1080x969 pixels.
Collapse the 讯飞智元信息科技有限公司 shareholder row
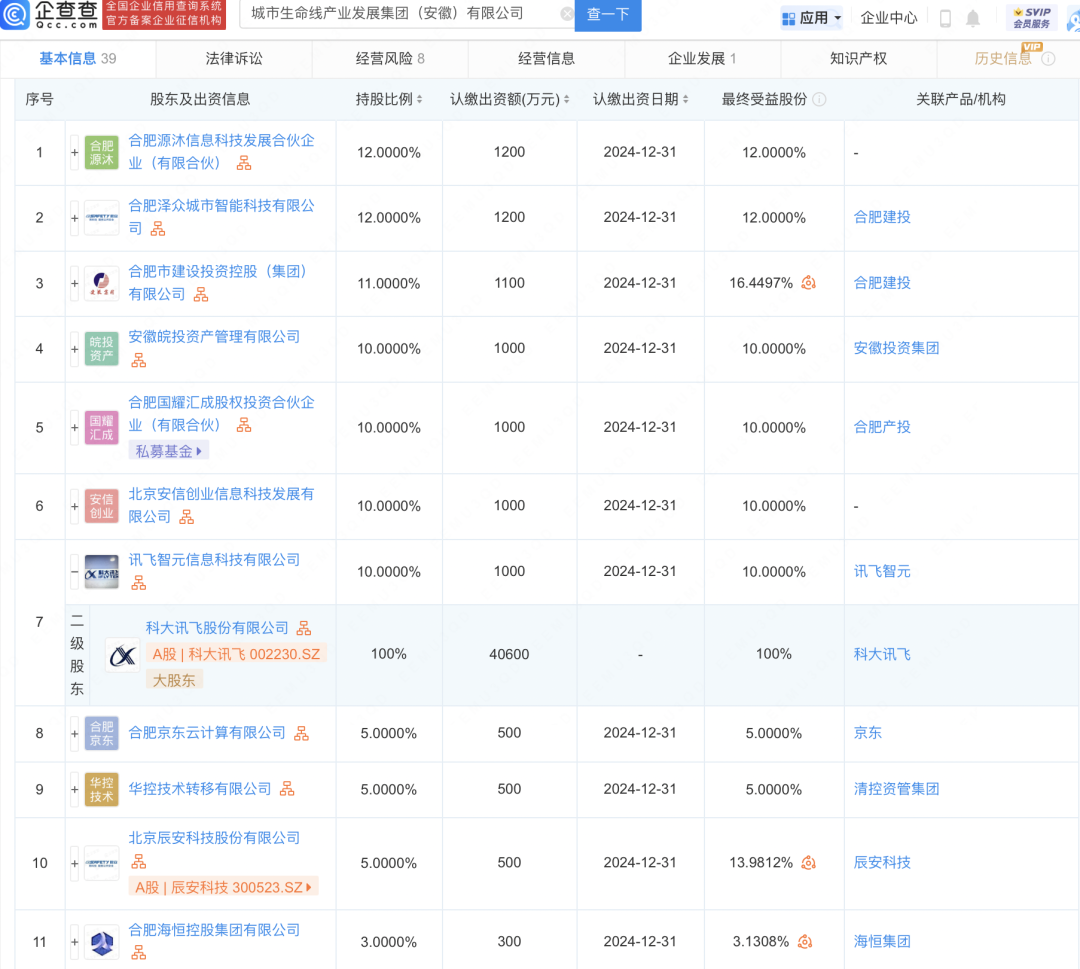pyautogui.click(x=75, y=571)
